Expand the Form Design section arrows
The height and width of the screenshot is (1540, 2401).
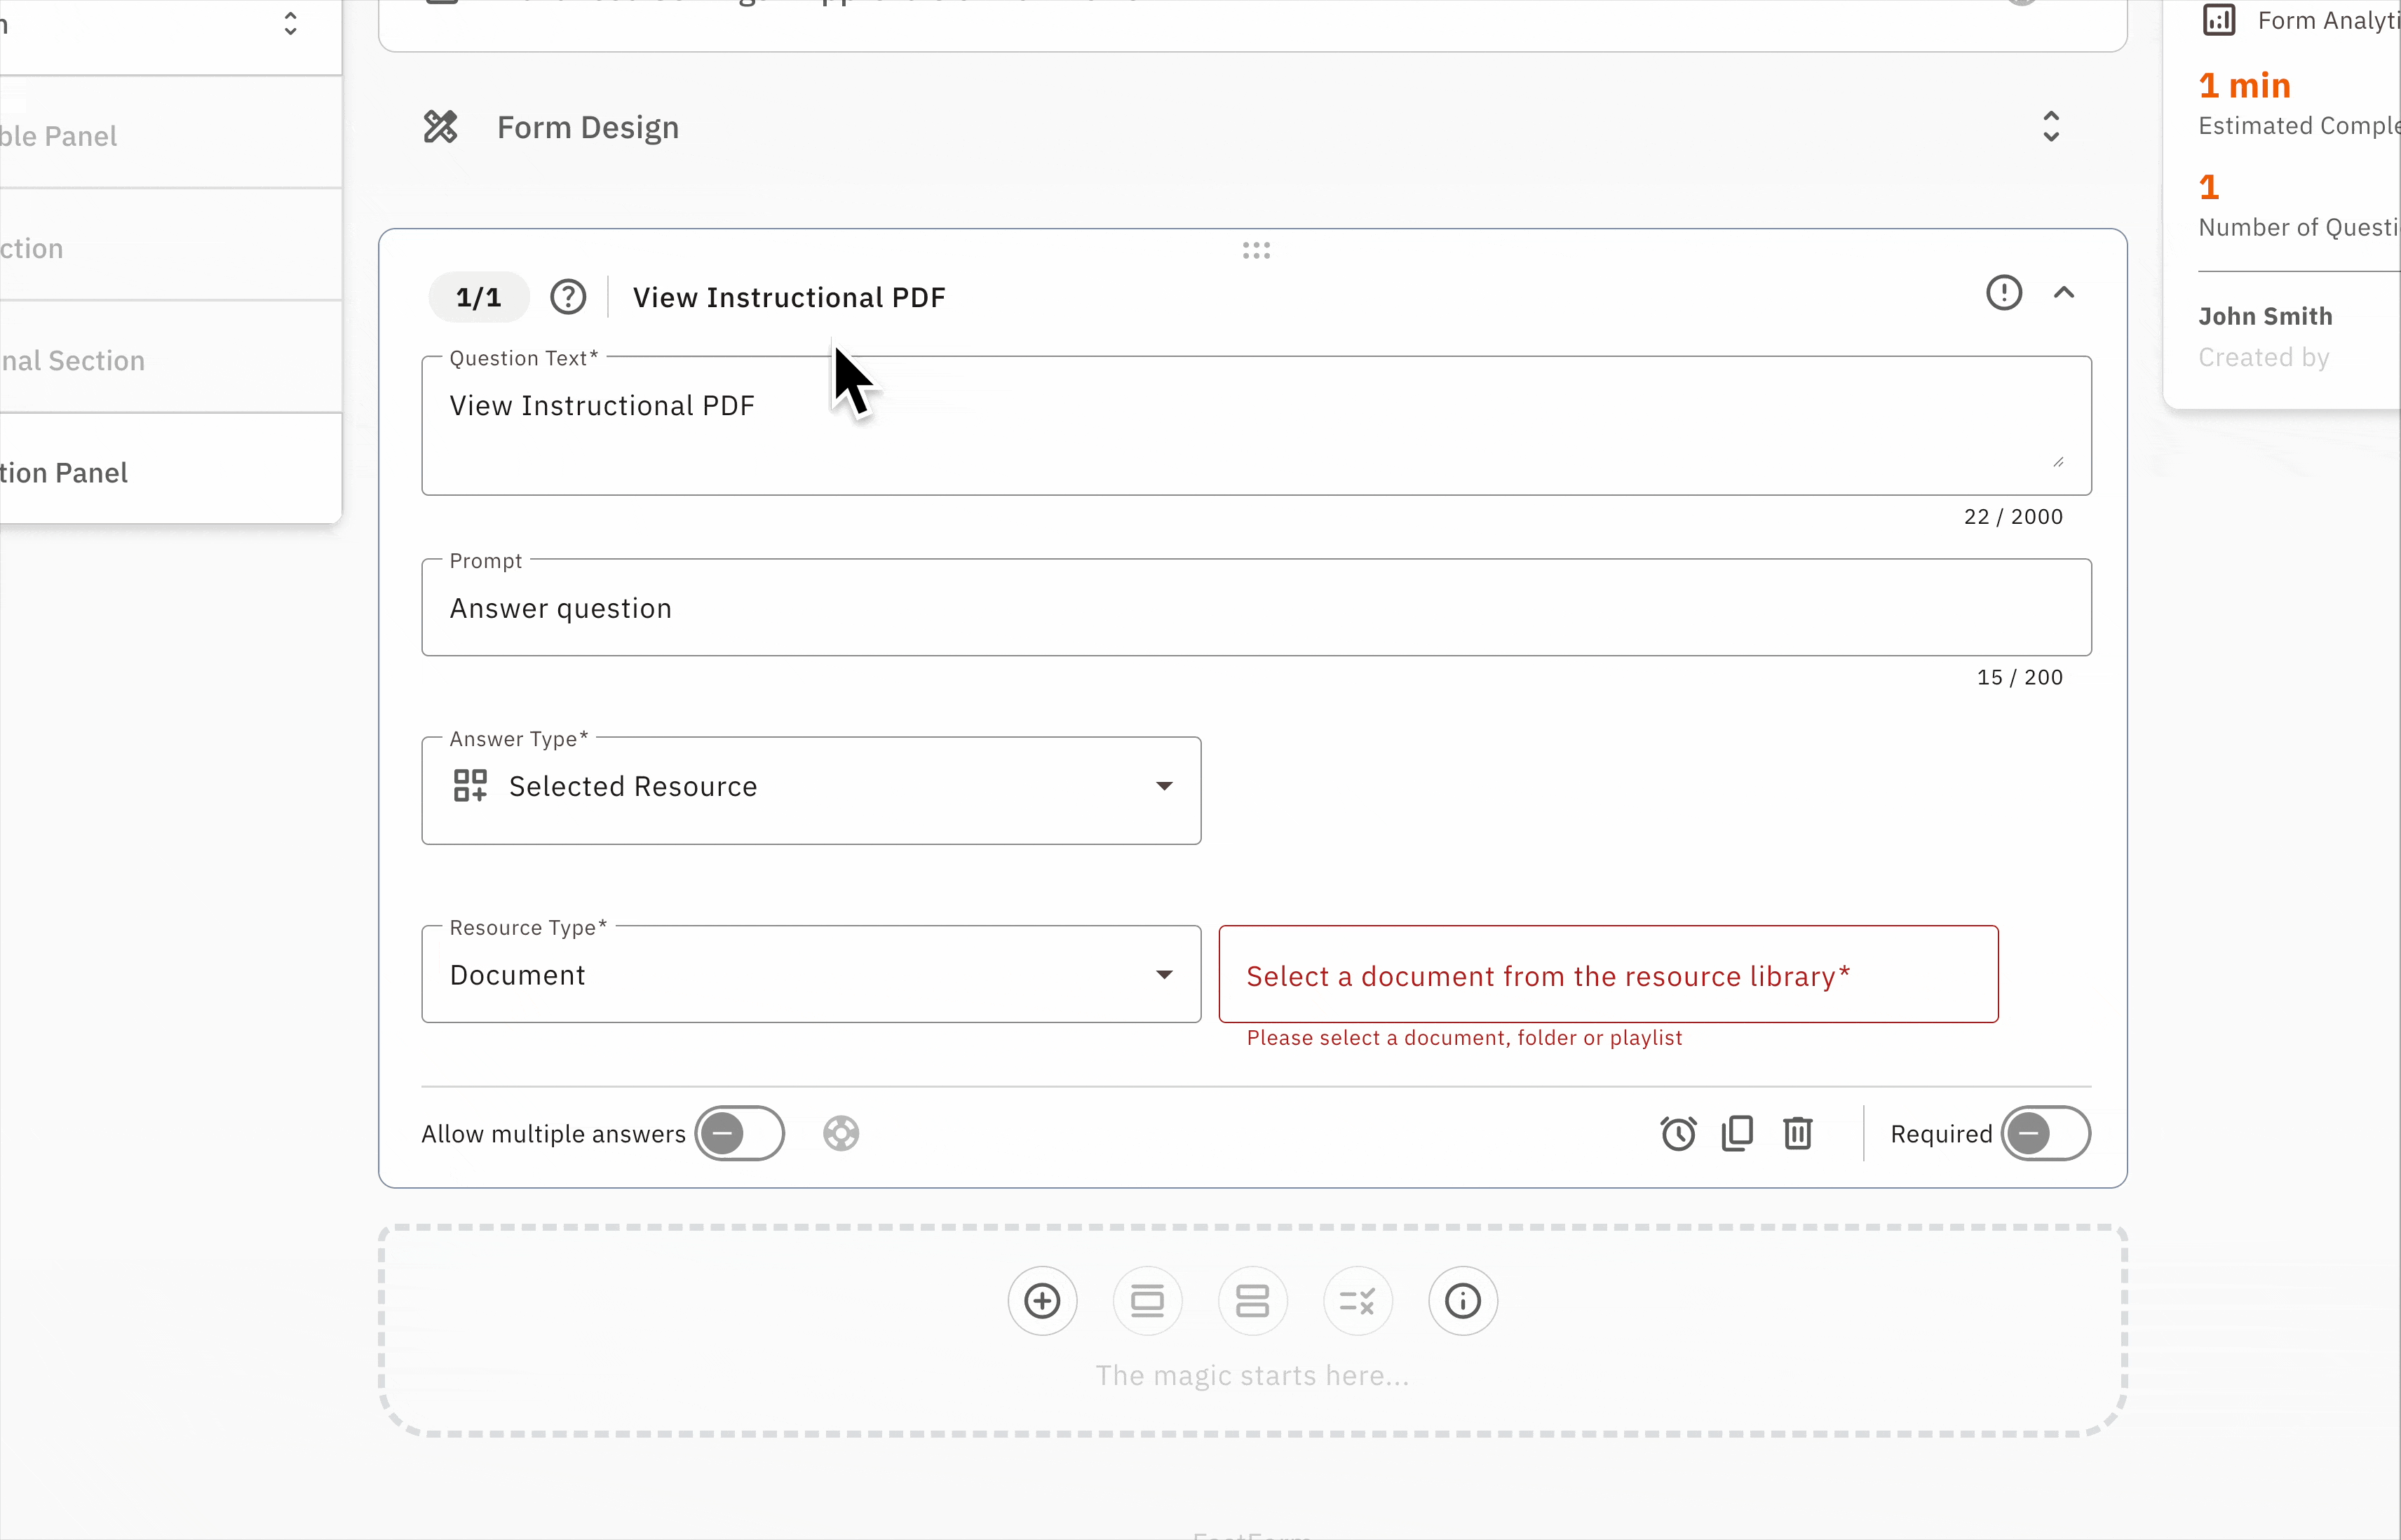click(2051, 127)
